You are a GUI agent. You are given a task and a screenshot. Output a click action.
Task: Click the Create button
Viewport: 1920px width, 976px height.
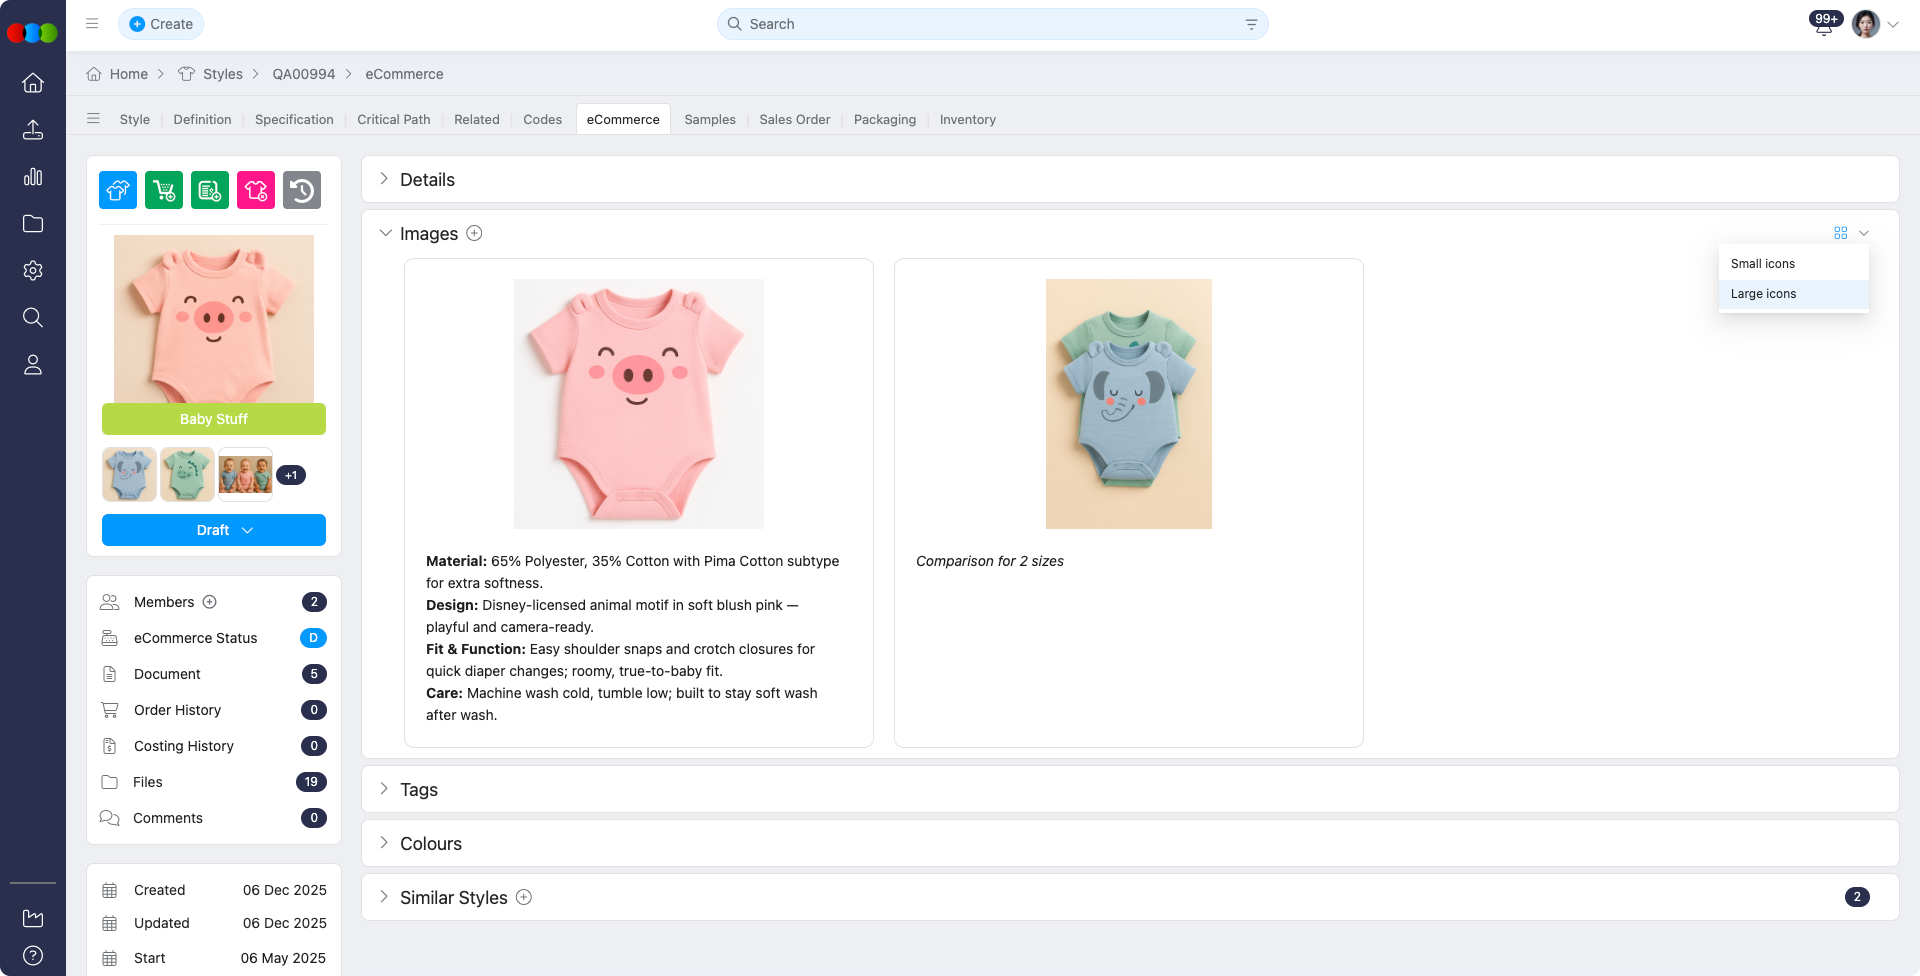pos(160,23)
